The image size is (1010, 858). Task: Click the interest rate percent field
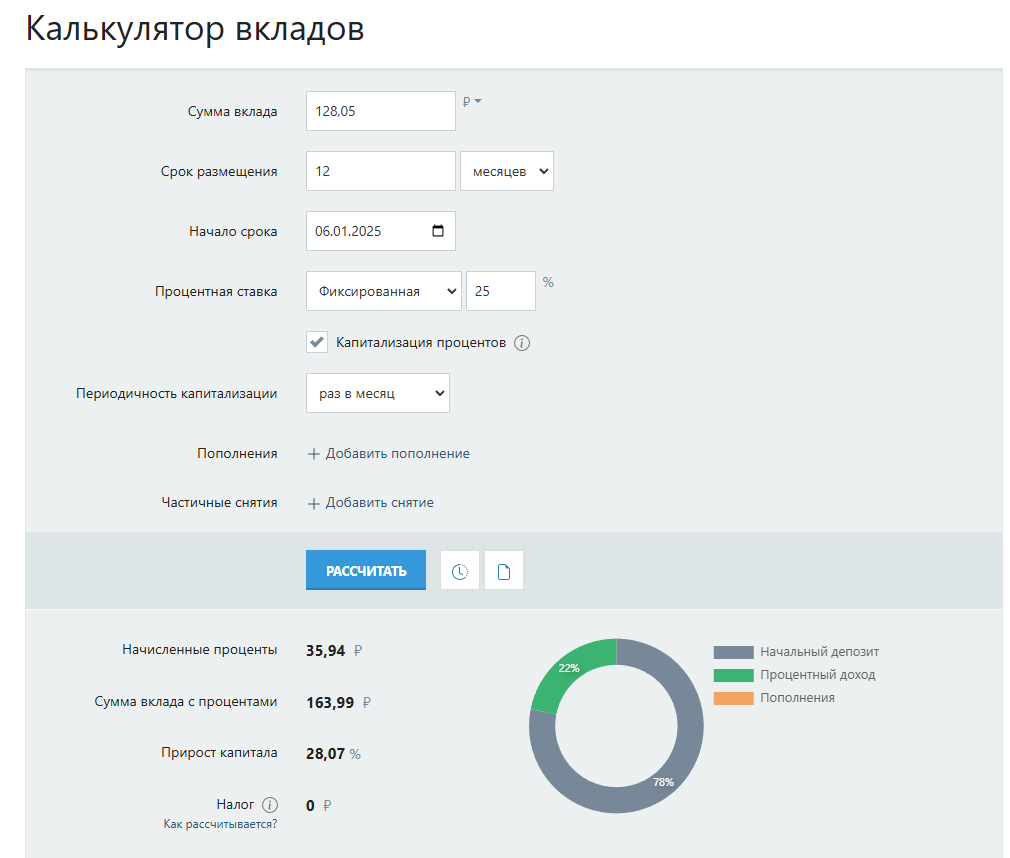[x=500, y=292]
